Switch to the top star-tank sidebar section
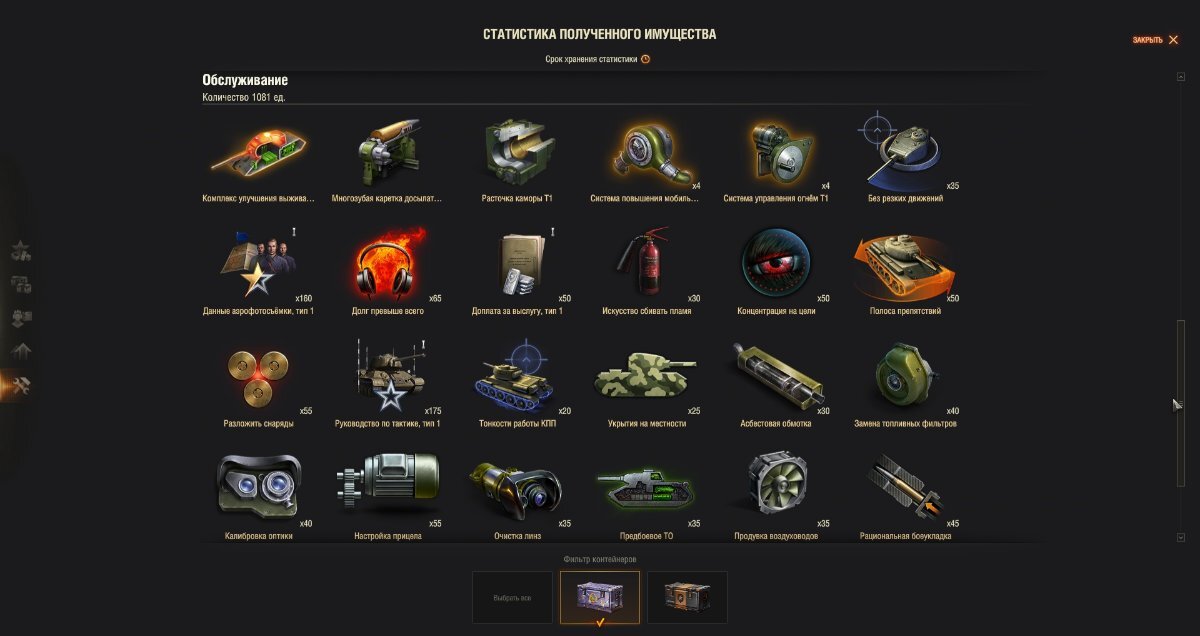1200x636 pixels. [x=20, y=252]
